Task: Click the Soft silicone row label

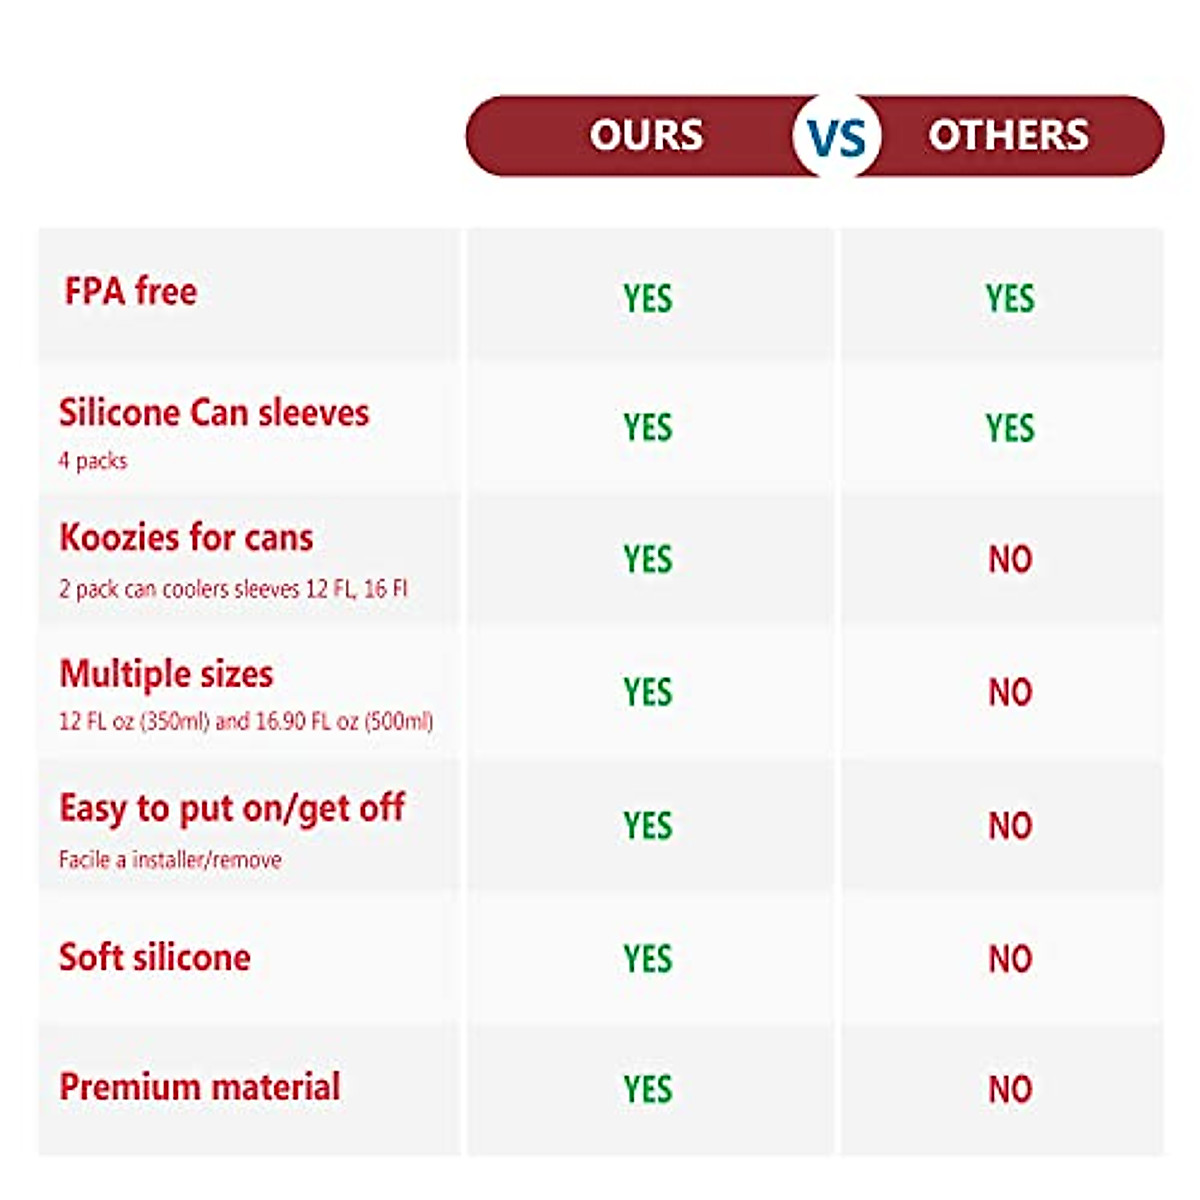Action: pyautogui.click(x=155, y=957)
